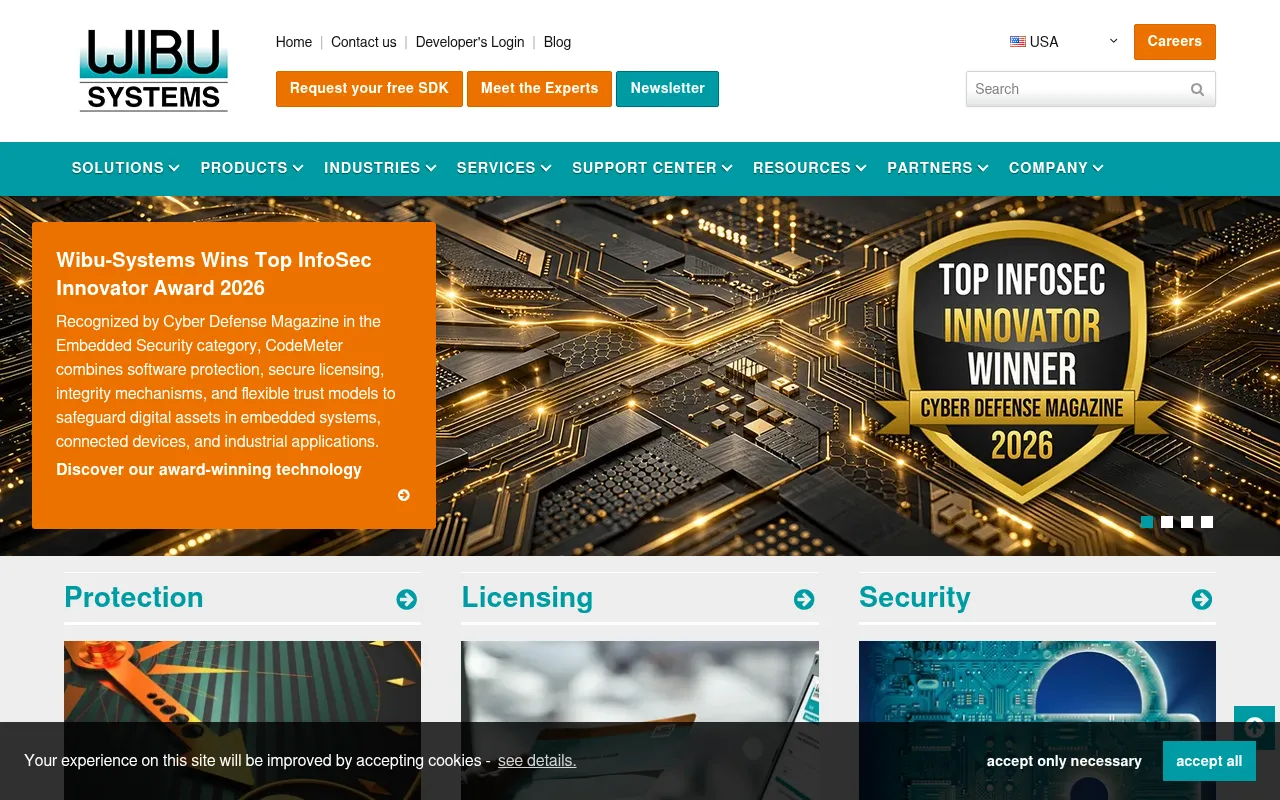
Task: Select the fourth carousel slide indicator
Action: coord(1207,522)
